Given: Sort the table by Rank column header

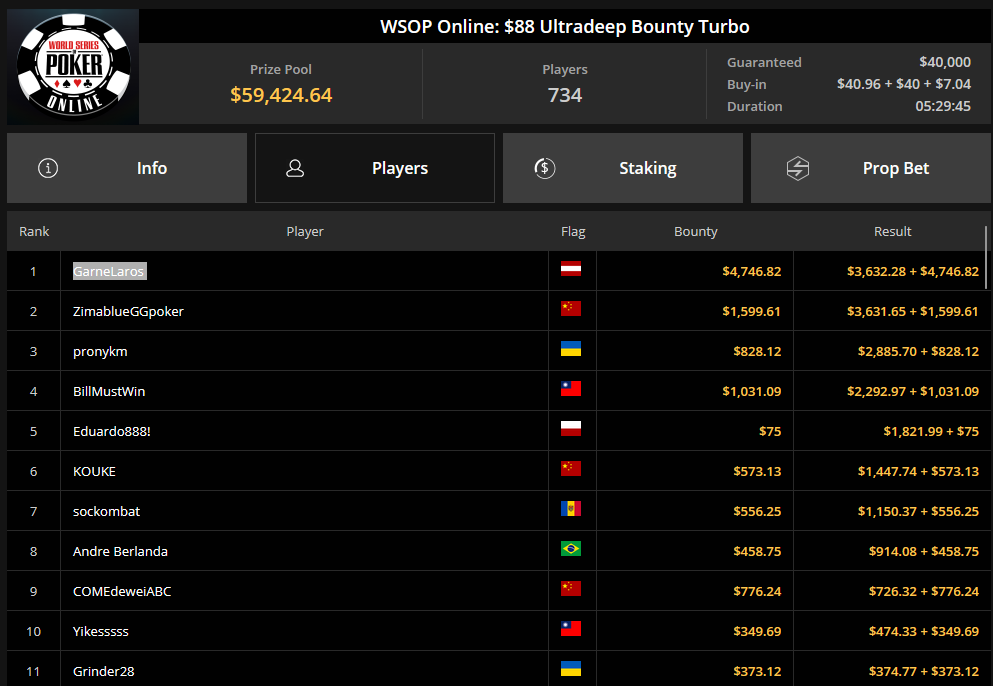Looking at the screenshot, I should click(x=34, y=231).
